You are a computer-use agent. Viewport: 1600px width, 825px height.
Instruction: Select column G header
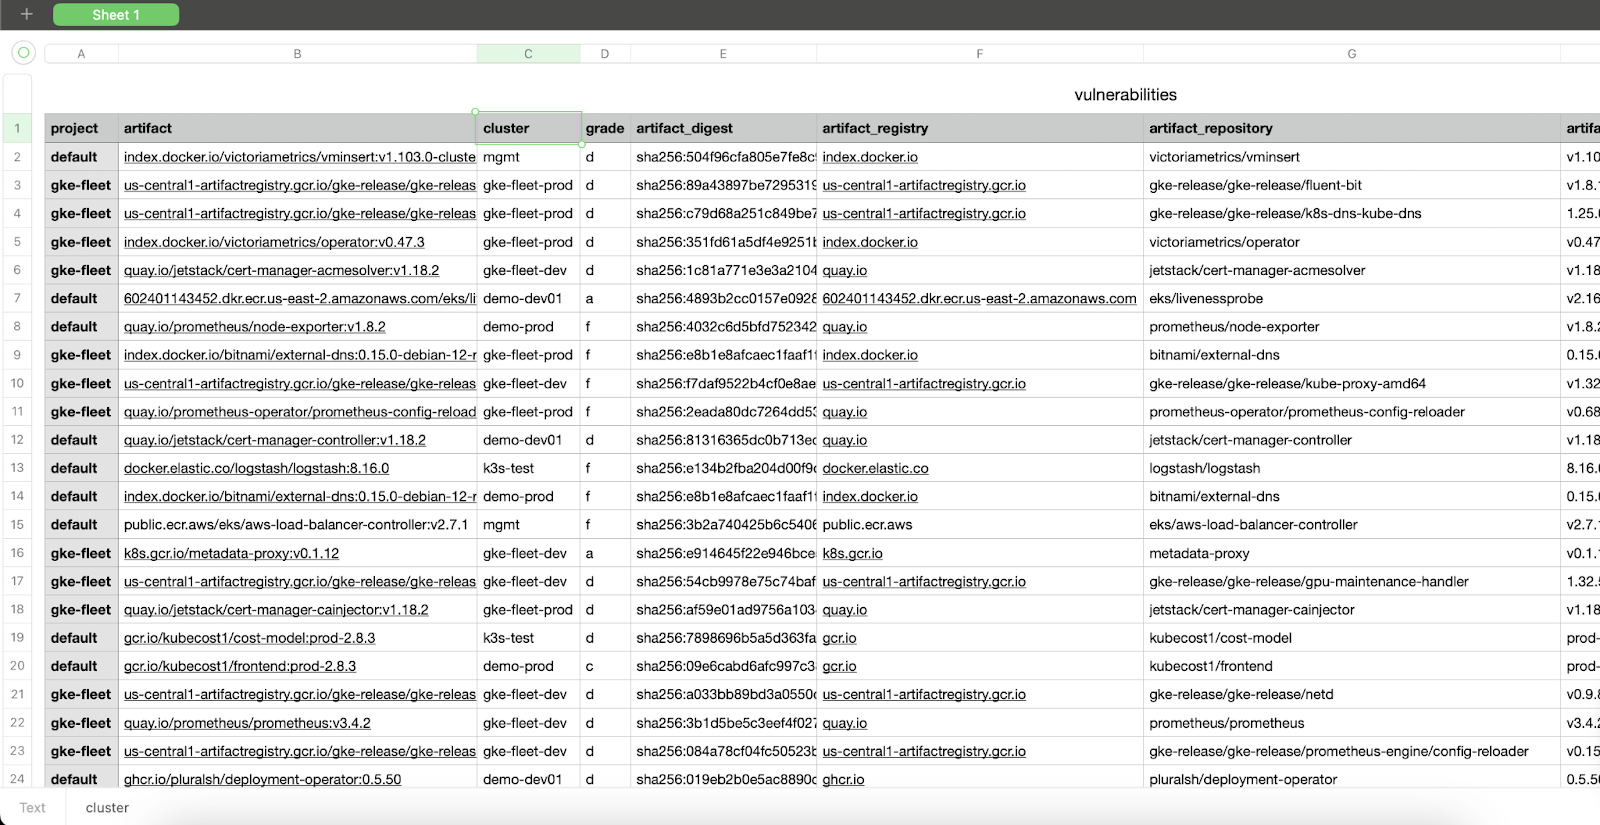[x=1352, y=54]
